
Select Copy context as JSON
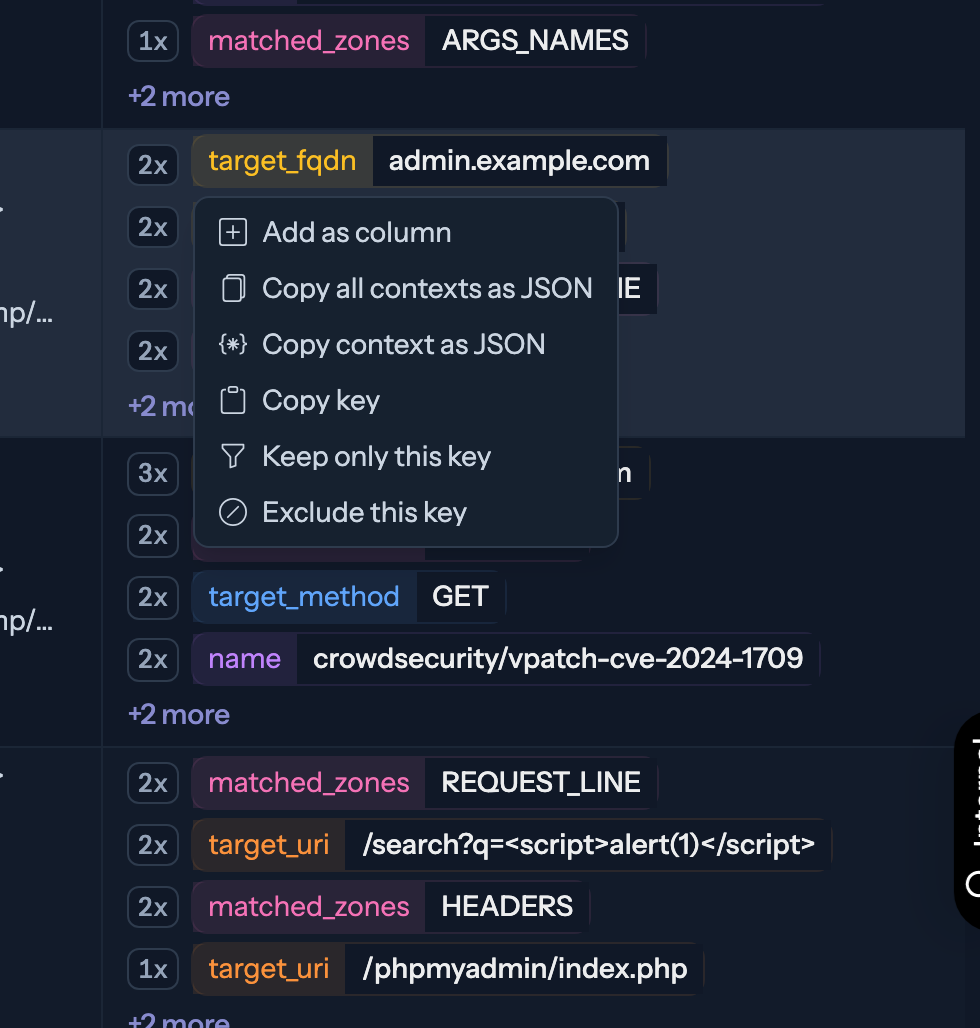[x=406, y=344]
